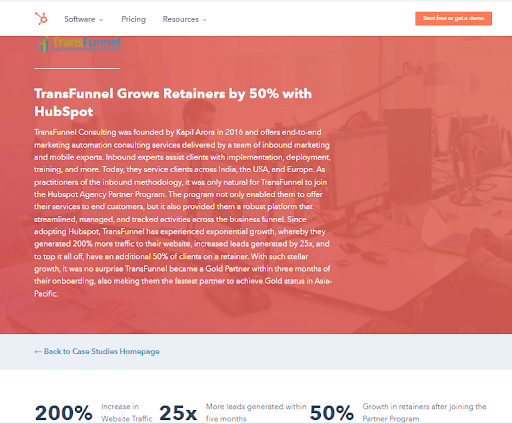
Task: Go to the Pricing page
Action: [x=133, y=19]
